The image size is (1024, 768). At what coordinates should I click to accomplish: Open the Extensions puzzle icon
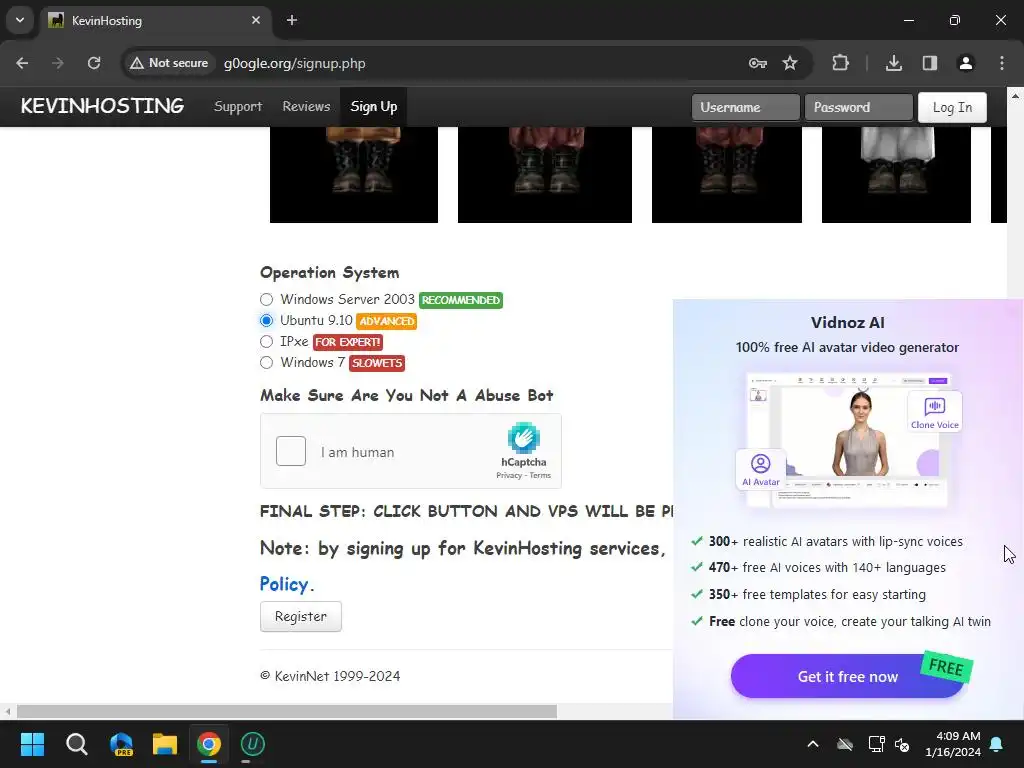coord(840,63)
